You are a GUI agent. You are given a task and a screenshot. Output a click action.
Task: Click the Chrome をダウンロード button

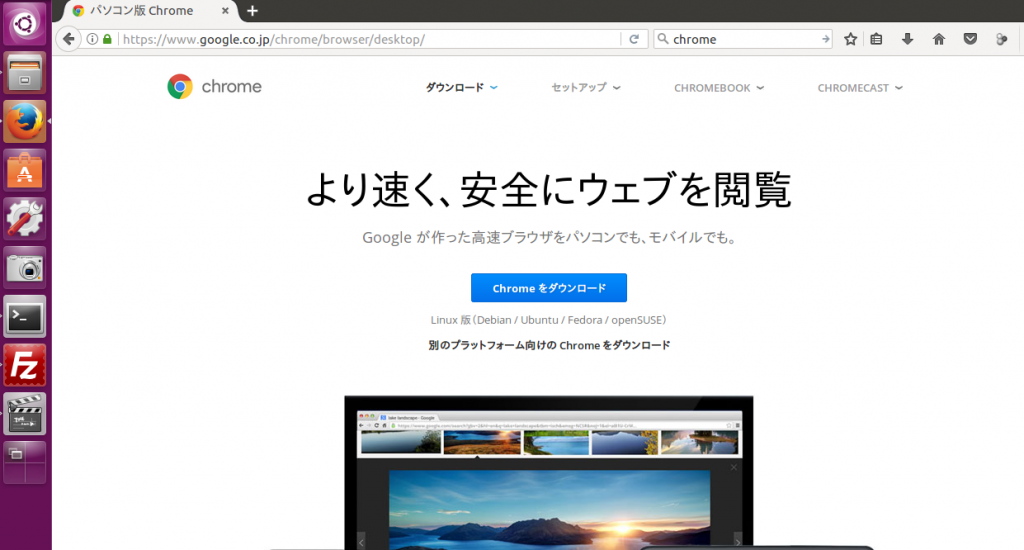[x=549, y=287]
